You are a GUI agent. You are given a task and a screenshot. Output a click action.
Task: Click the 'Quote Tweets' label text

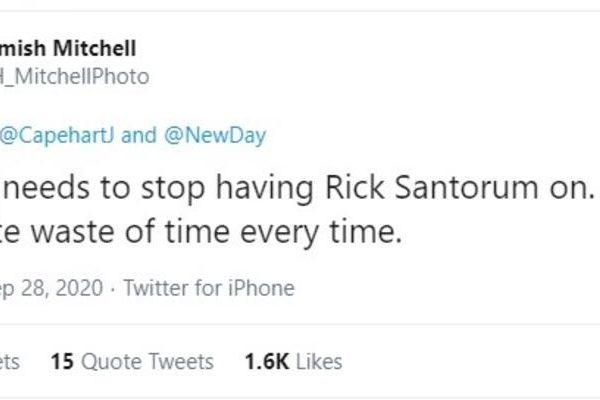(146, 361)
